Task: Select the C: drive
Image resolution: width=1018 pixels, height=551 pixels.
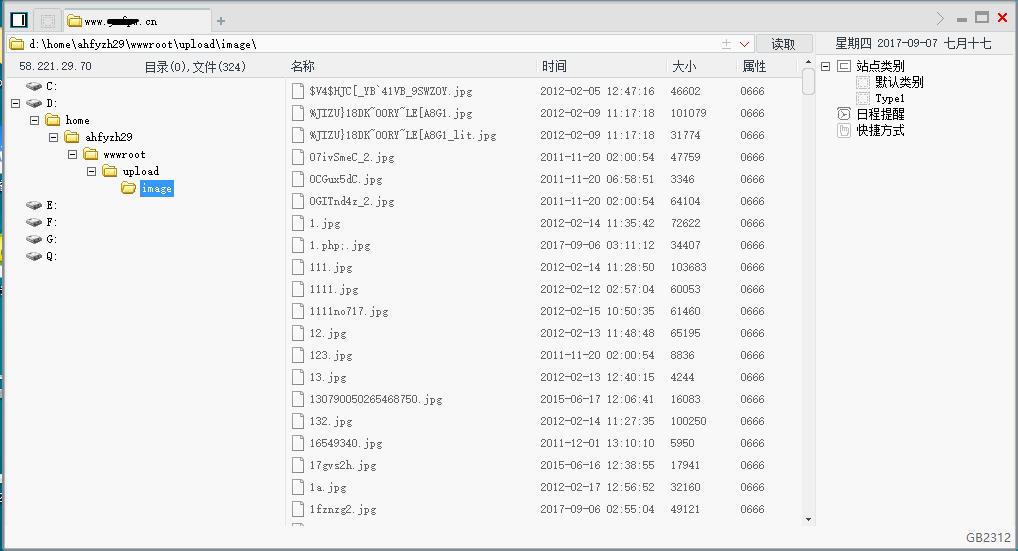Action: coord(42,86)
